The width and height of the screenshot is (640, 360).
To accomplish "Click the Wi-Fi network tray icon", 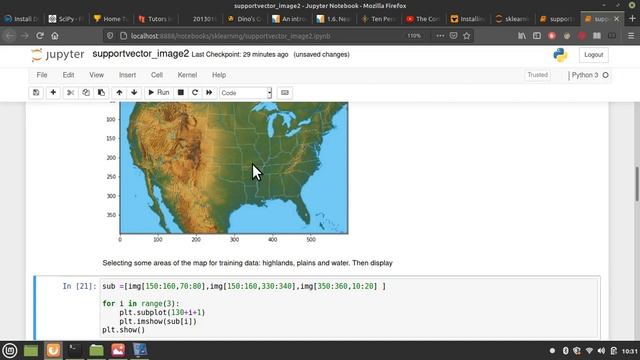I will [589, 351].
